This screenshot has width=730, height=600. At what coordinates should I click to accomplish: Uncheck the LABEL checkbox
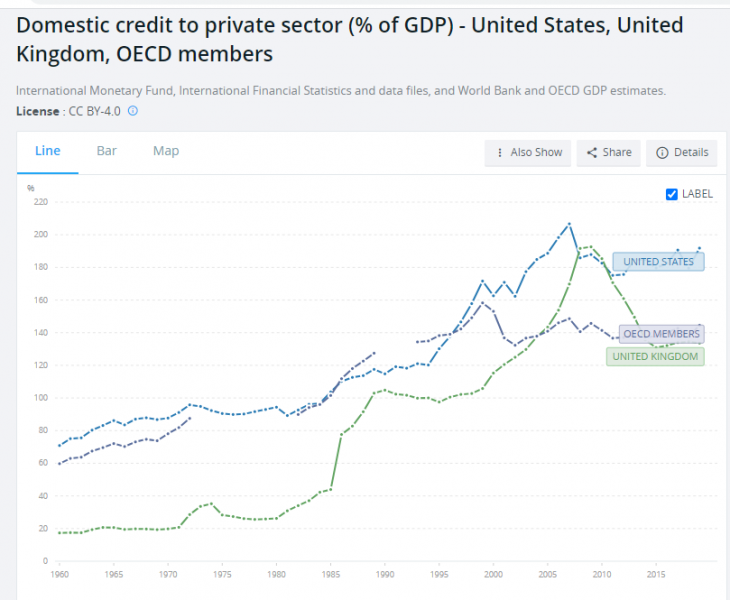pyautogui.click(x=672, y=194)
